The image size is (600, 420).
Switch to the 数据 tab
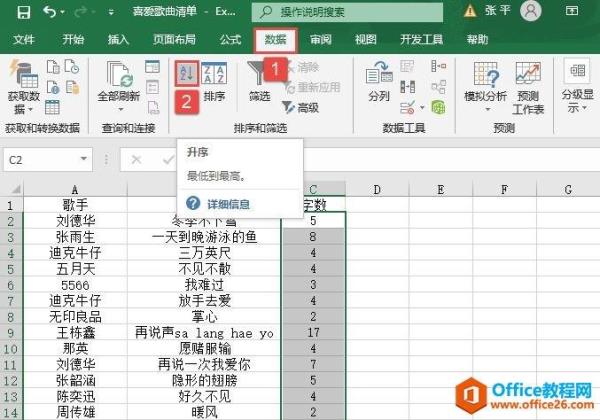(275, 40)
